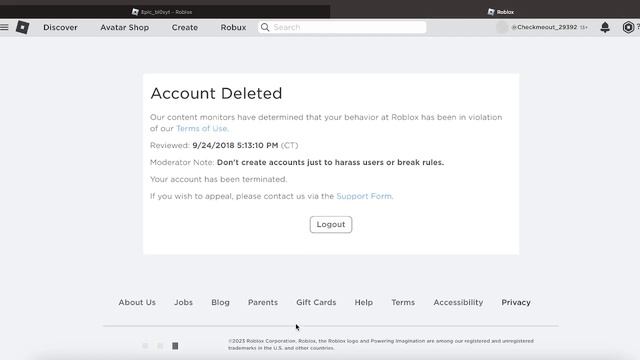This screenshot has height=360, width=640.
Task: Click the search magnifier icon
Action: [265, 27]
